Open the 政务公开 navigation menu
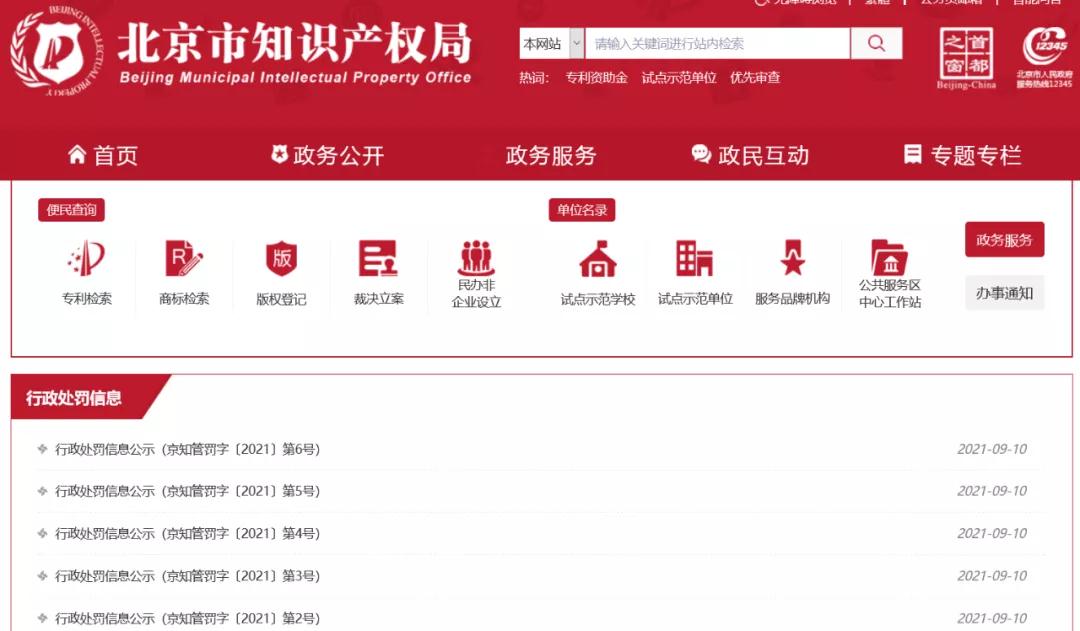 pos(327,155)
